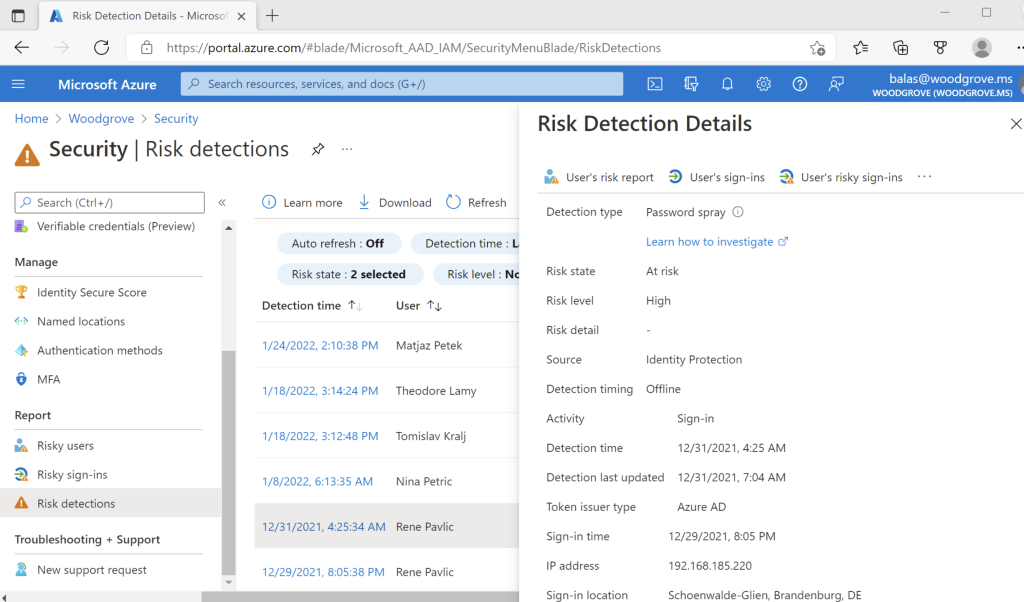Open the notifications bell
The image size is (1024, 602).
point(727,84)
